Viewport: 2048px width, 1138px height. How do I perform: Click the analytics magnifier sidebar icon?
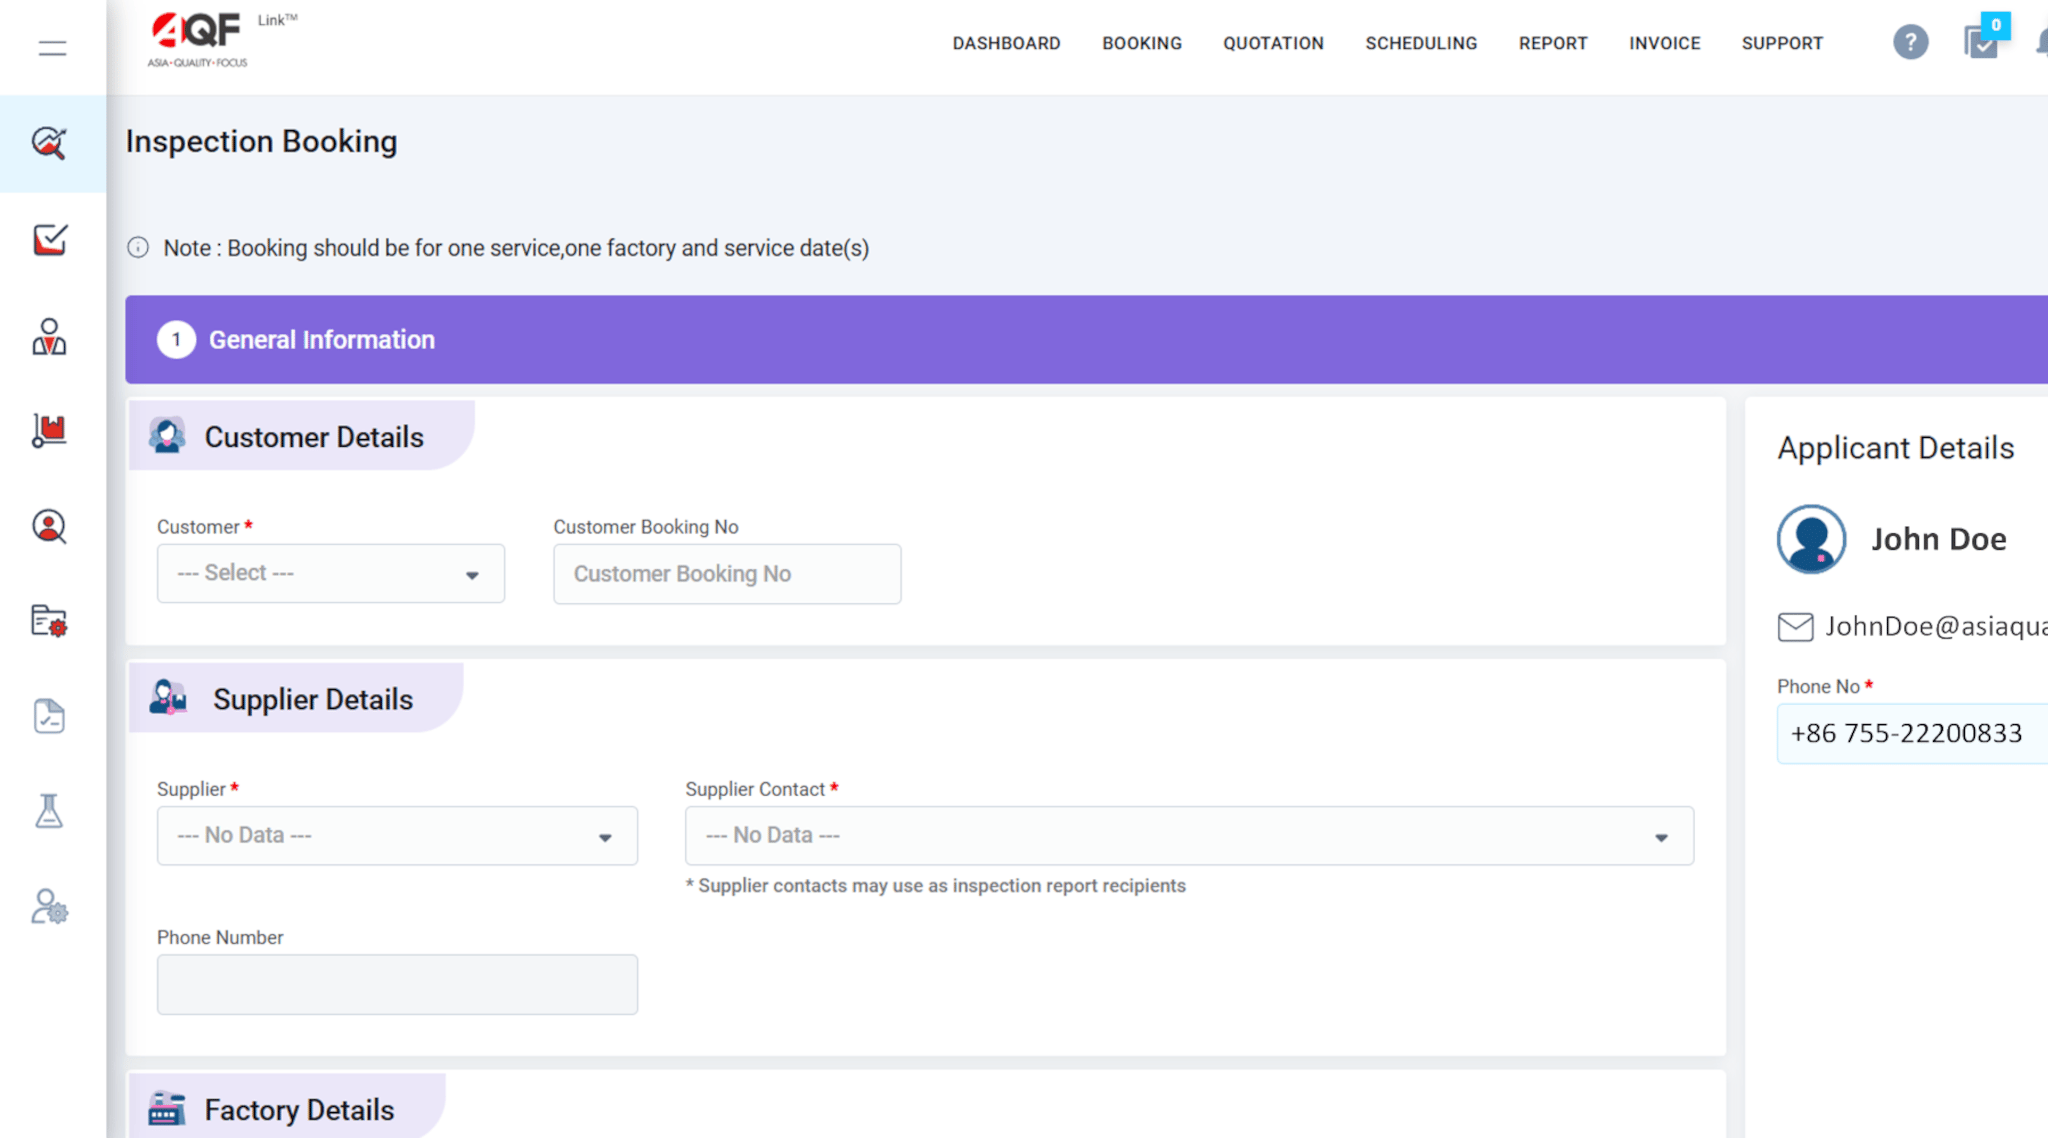tap(49, 143)
